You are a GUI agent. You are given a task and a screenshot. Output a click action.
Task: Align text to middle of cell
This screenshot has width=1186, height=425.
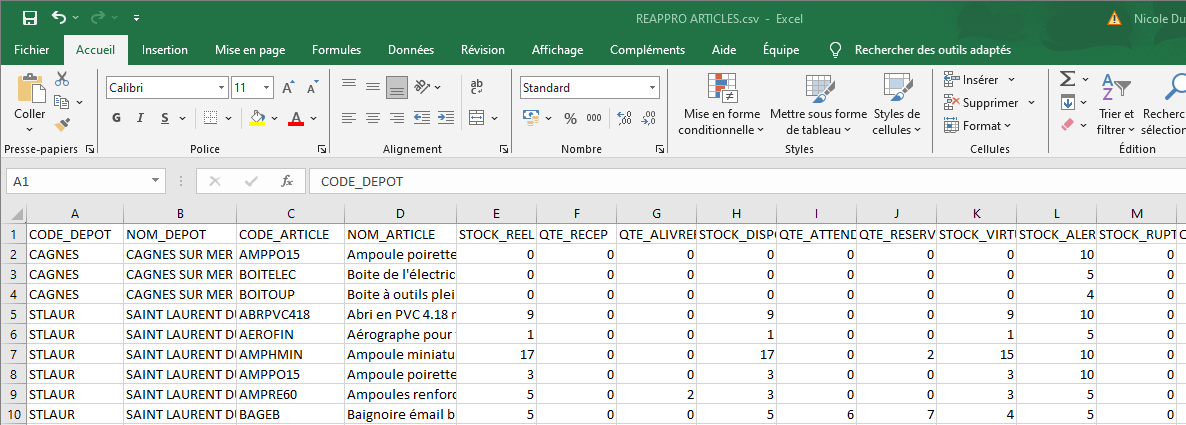[x=372, y=88]
